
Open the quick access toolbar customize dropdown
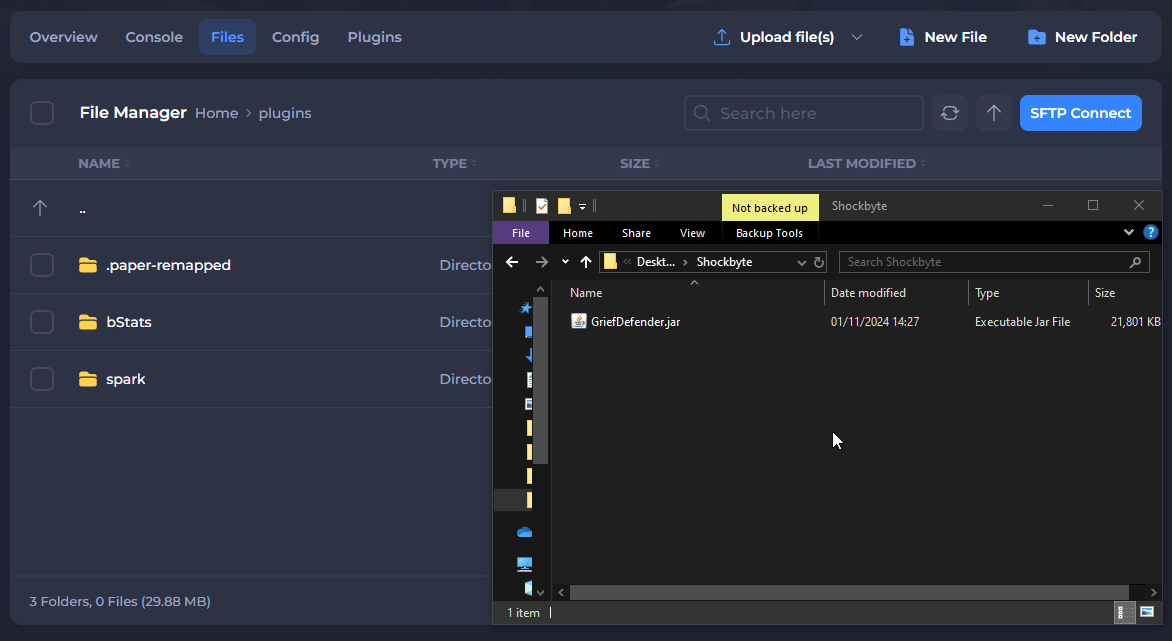point(582,206)
